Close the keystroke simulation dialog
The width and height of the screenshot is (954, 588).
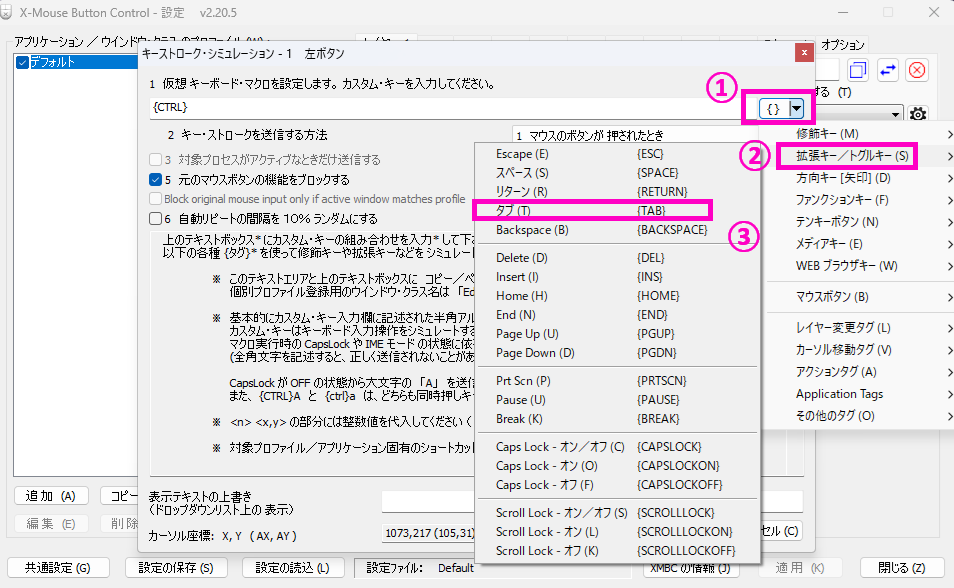[804, 53]
